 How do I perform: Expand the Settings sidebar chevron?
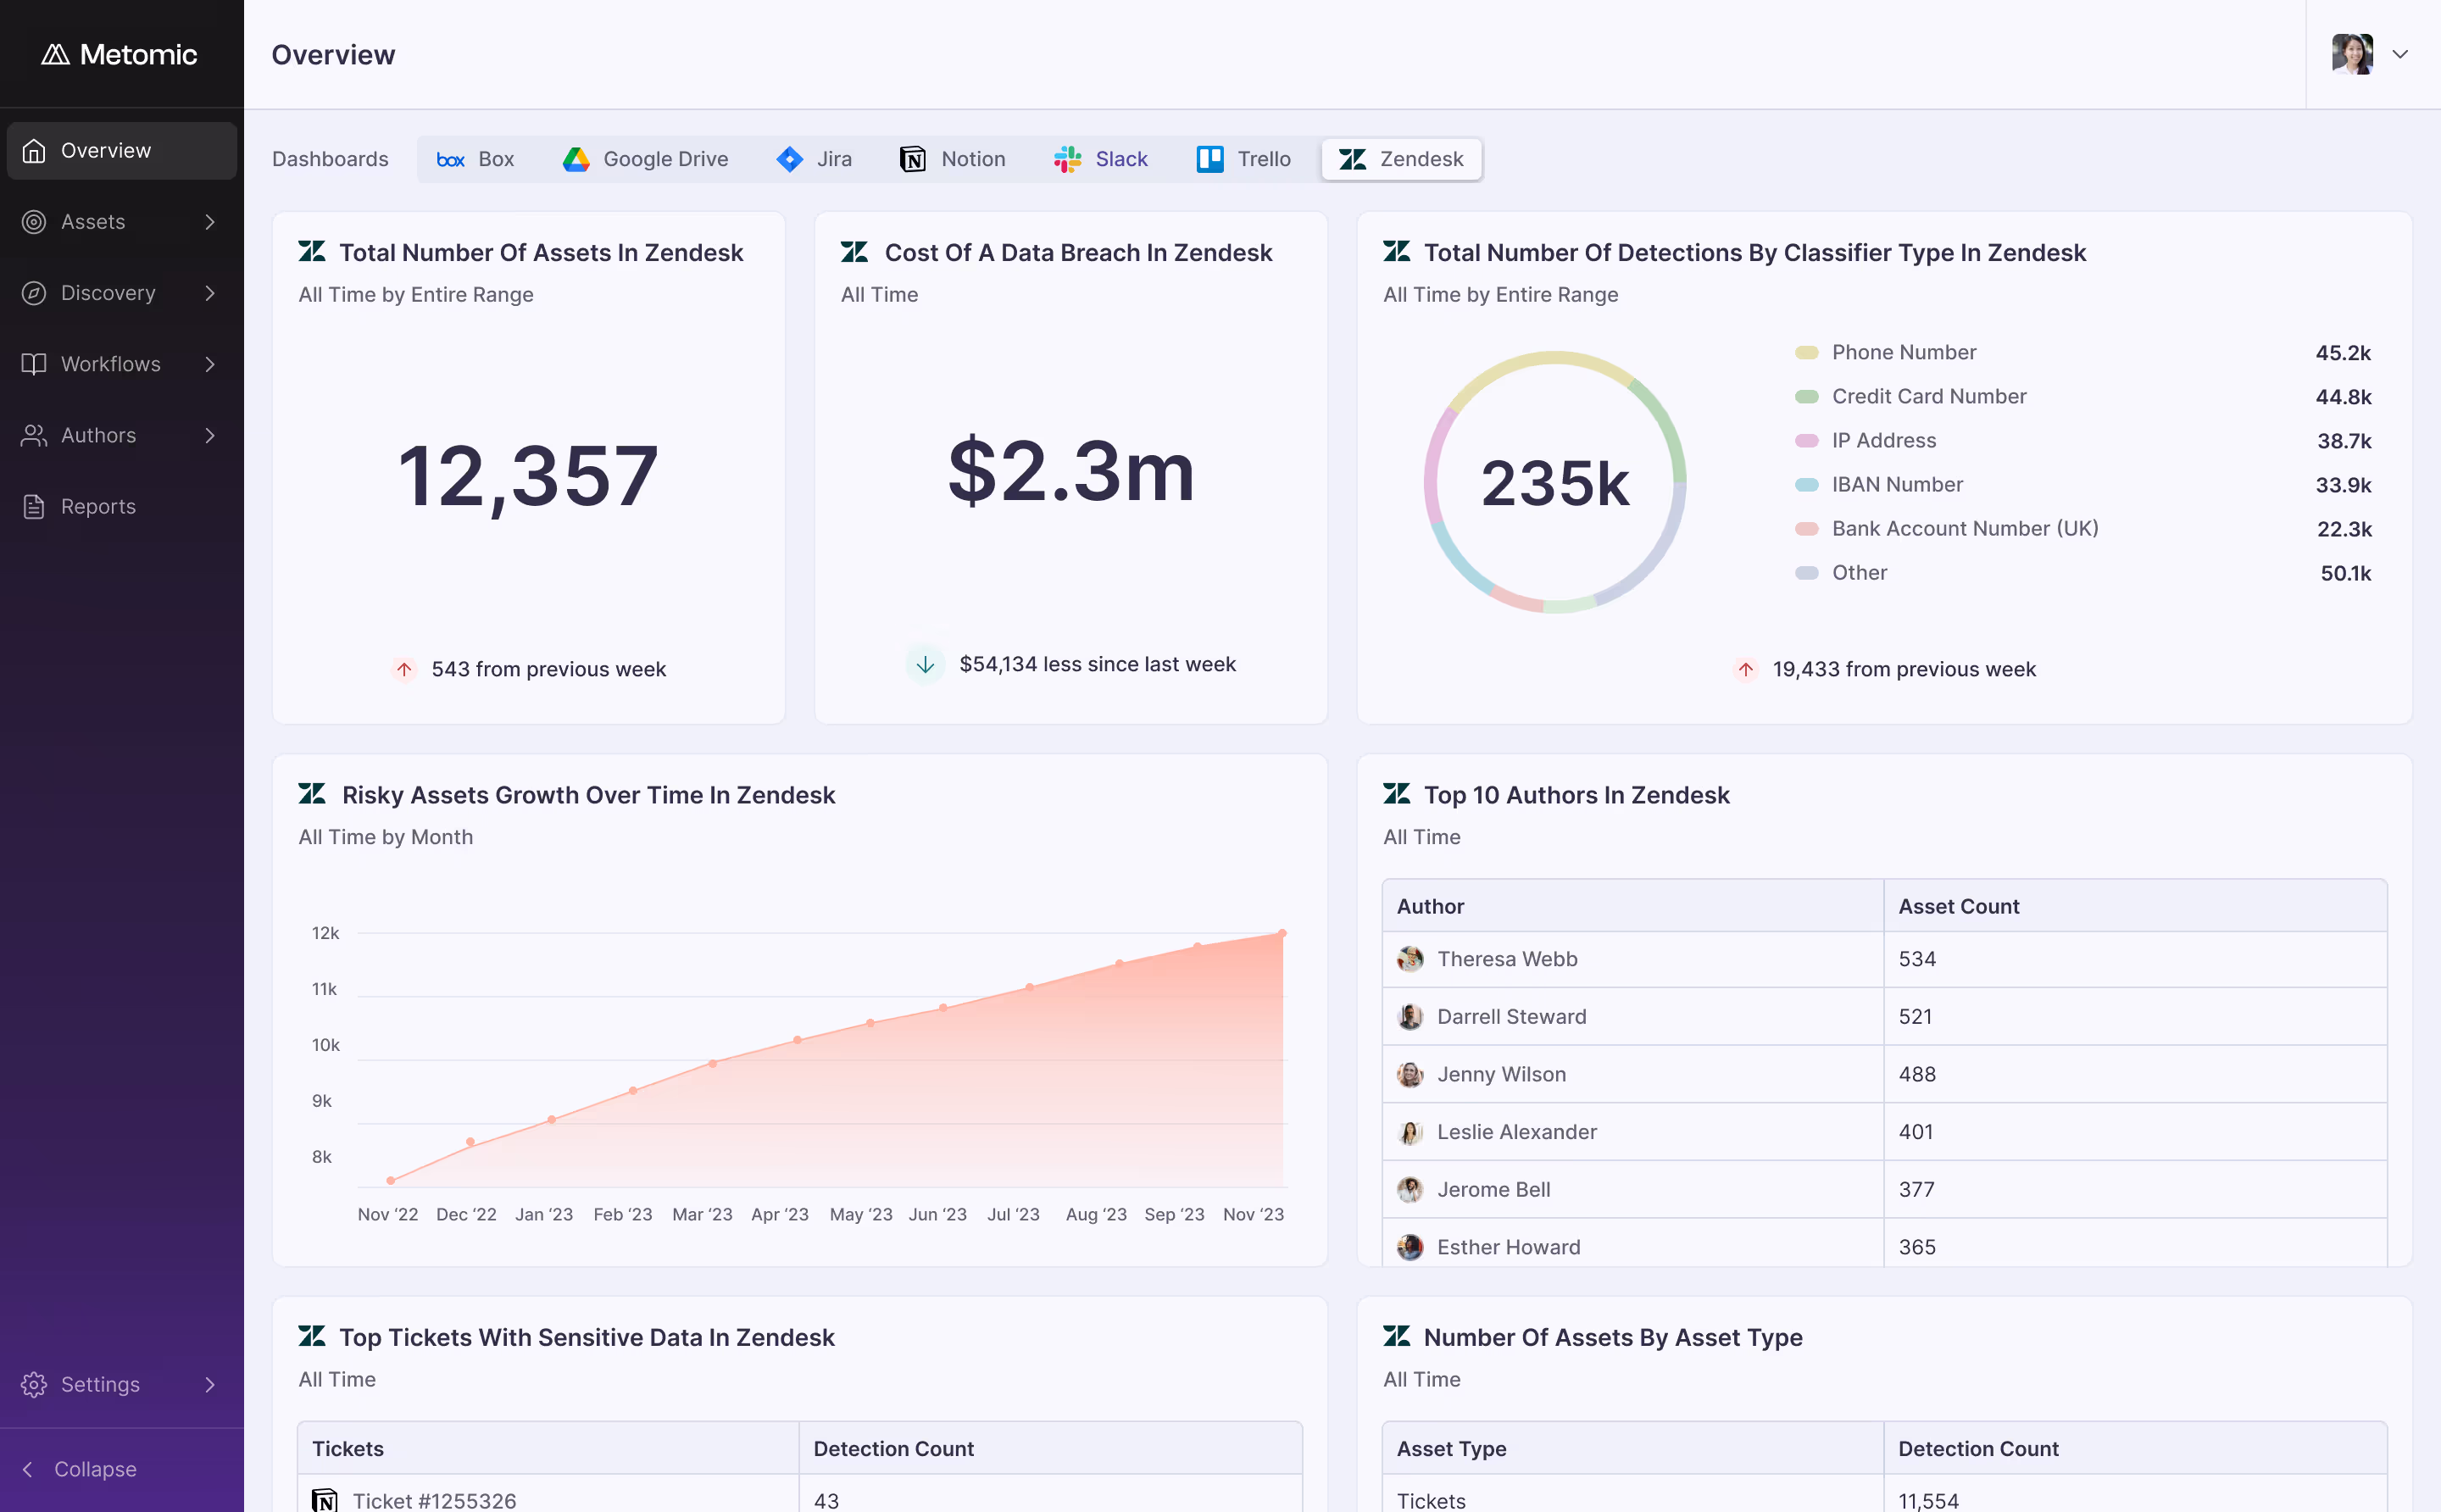click(x=210, y=1384)
